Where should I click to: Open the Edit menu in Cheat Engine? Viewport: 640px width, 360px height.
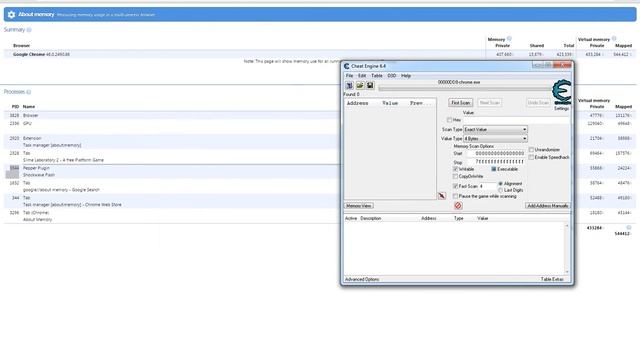(362, 76)
